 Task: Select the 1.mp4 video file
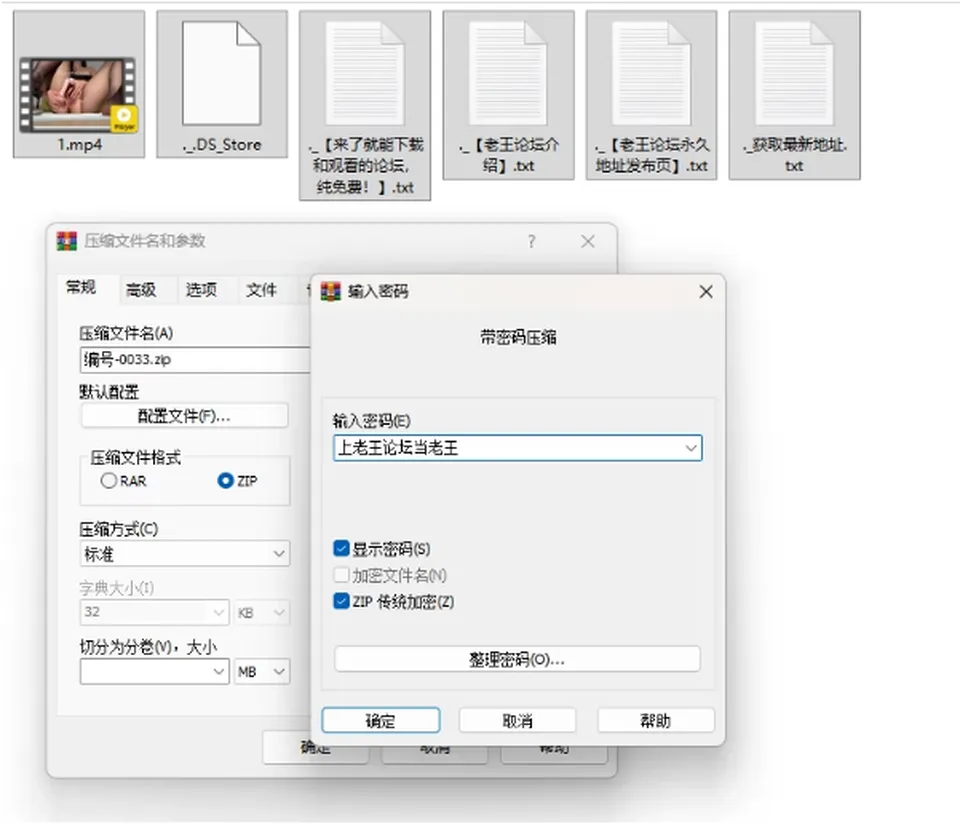pos(79,84)
